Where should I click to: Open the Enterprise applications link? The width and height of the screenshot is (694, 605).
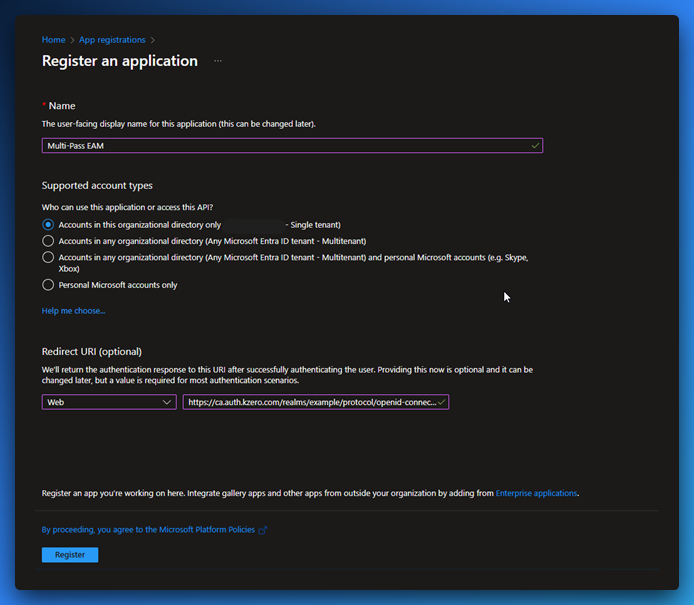point(536,493)
